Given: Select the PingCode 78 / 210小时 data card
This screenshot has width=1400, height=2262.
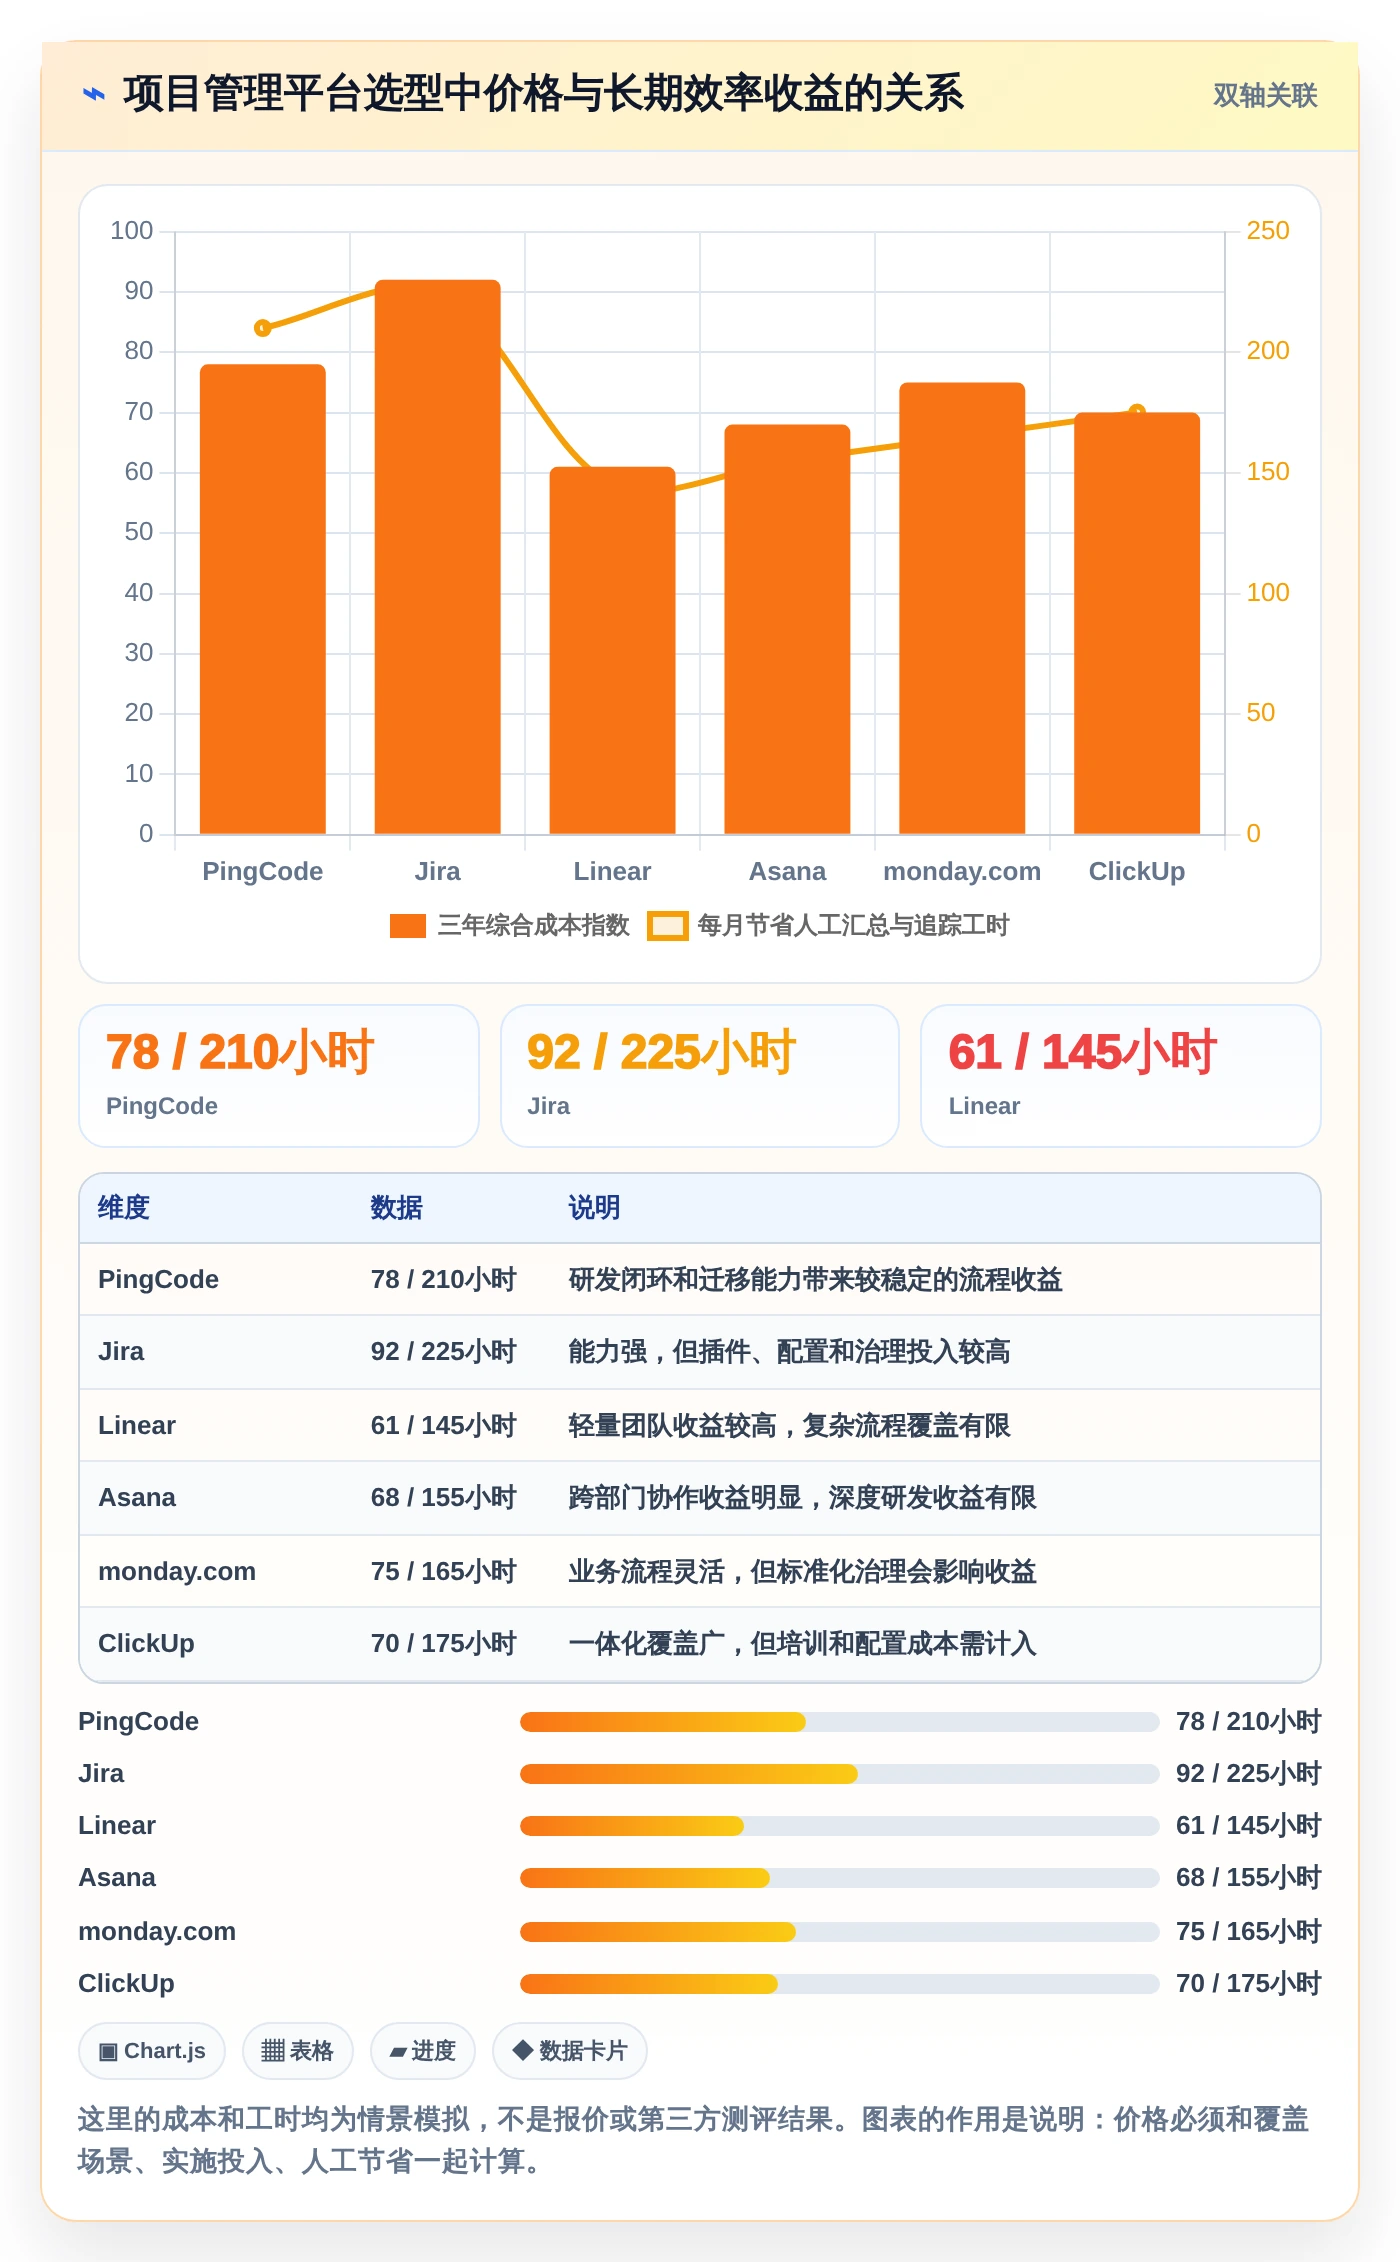Looking at the screenshot, I should pyautogui.click(x=279, y=1076).
